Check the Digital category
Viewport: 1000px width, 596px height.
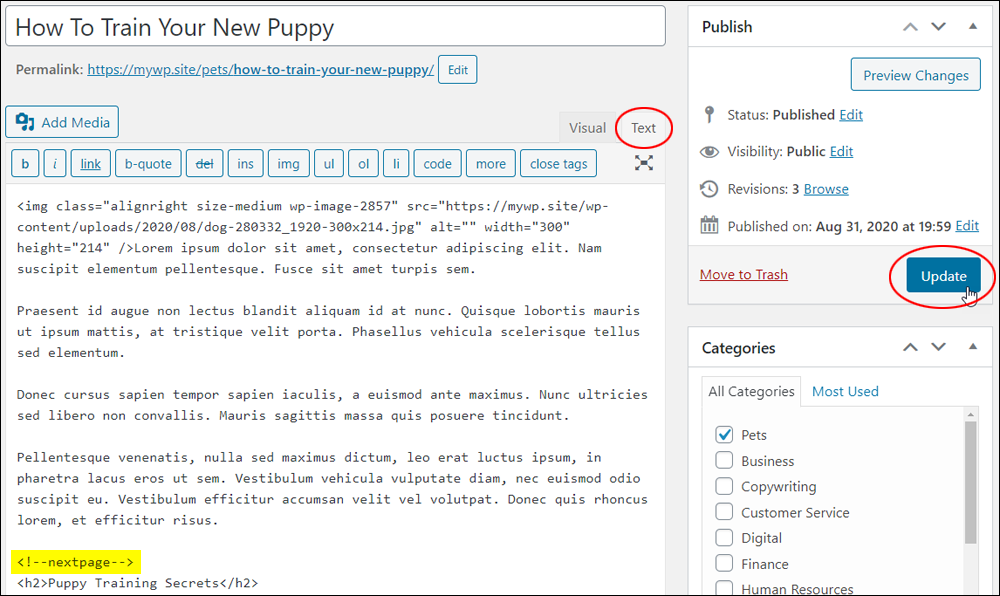(x=724, y=537)
